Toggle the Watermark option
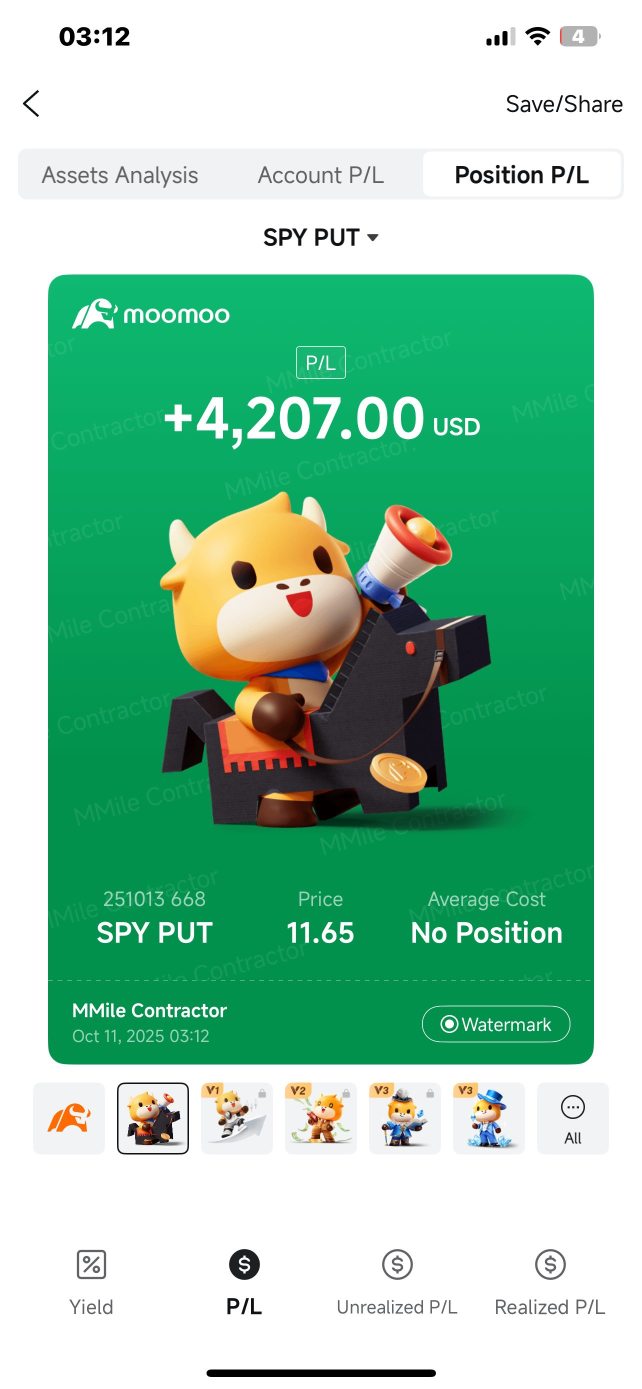Viewport: 642px width, 1389px height. (496, 1024)
